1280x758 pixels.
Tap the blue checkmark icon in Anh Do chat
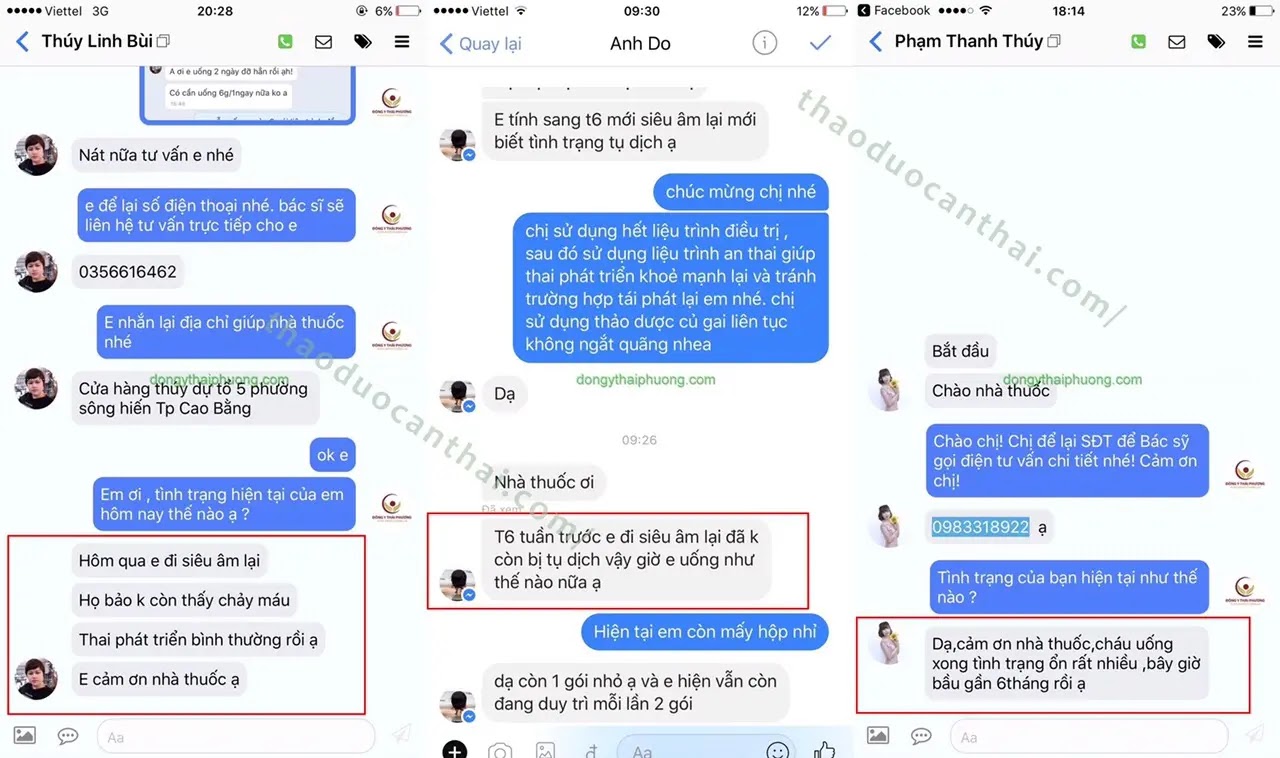(x=821, y=43)
